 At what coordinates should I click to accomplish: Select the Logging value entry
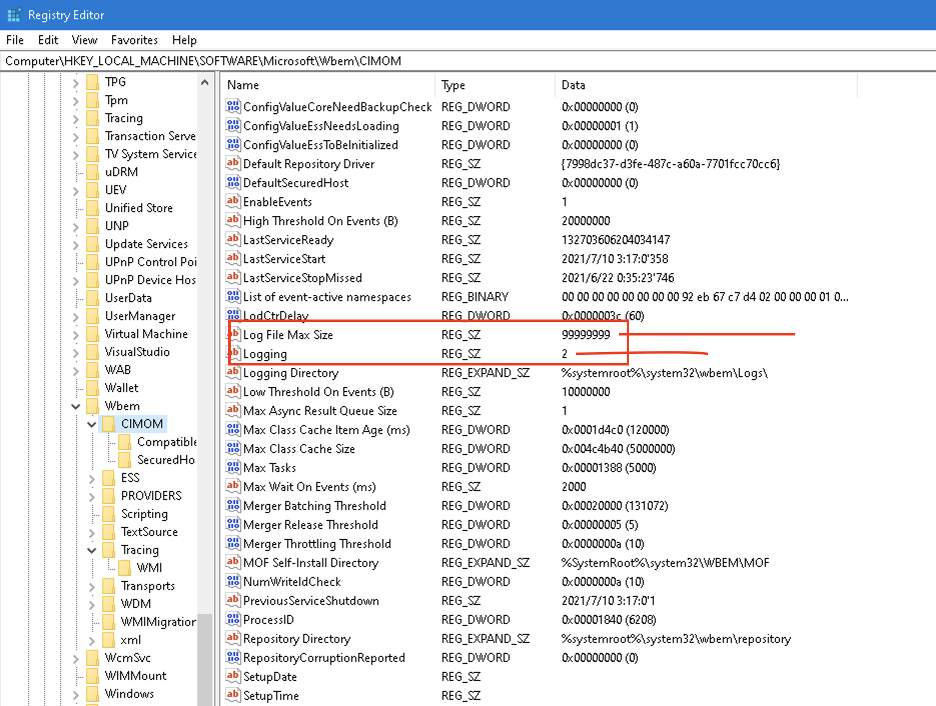(x=265, y=354)
